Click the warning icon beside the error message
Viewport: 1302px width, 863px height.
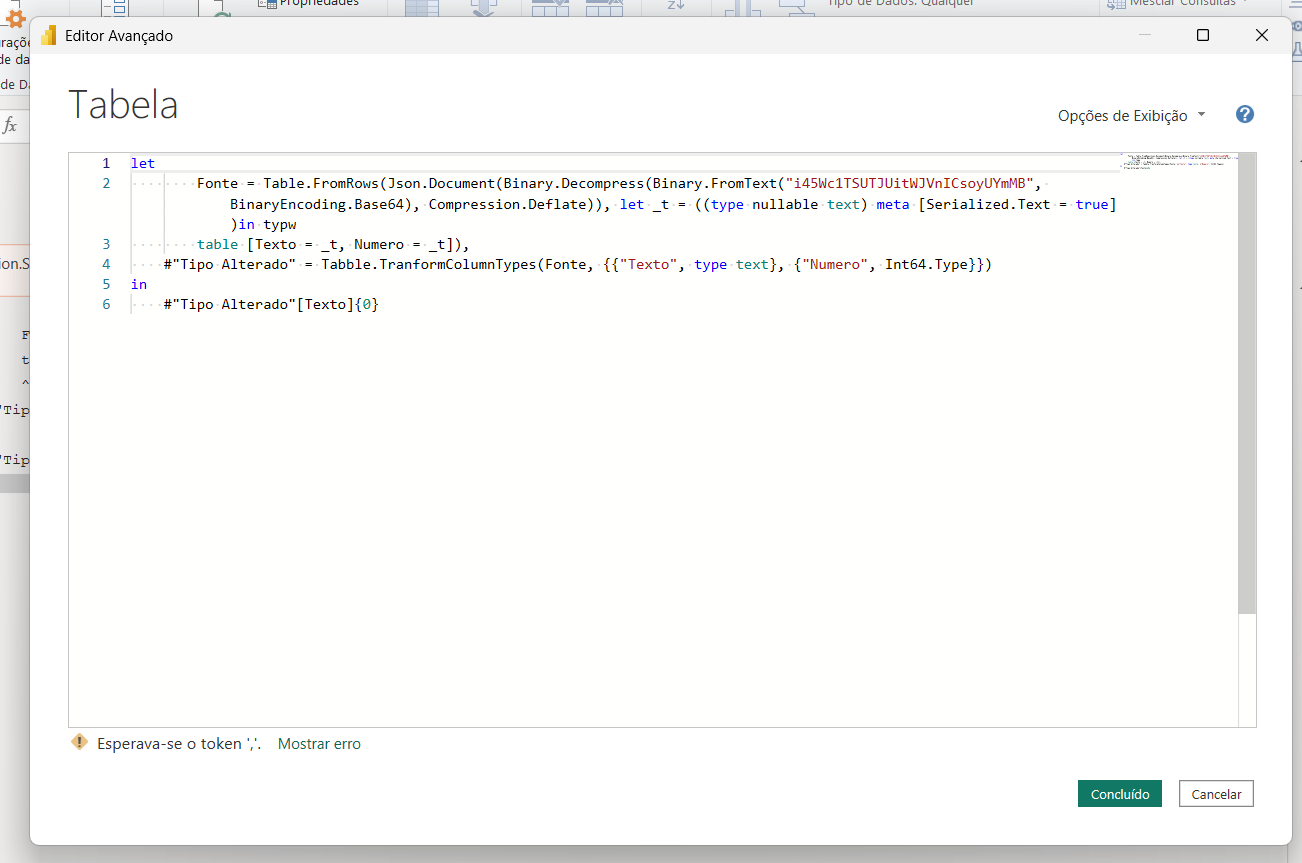(80, 742)
